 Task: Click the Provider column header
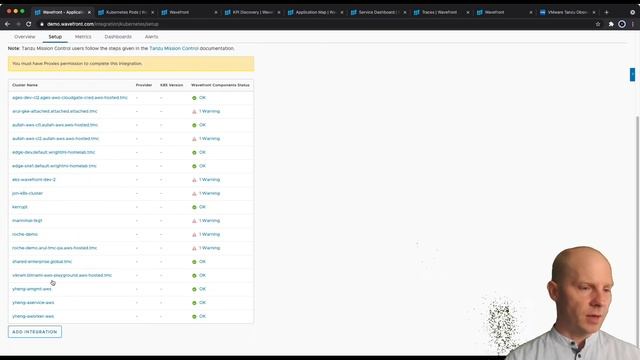[144, 85]
